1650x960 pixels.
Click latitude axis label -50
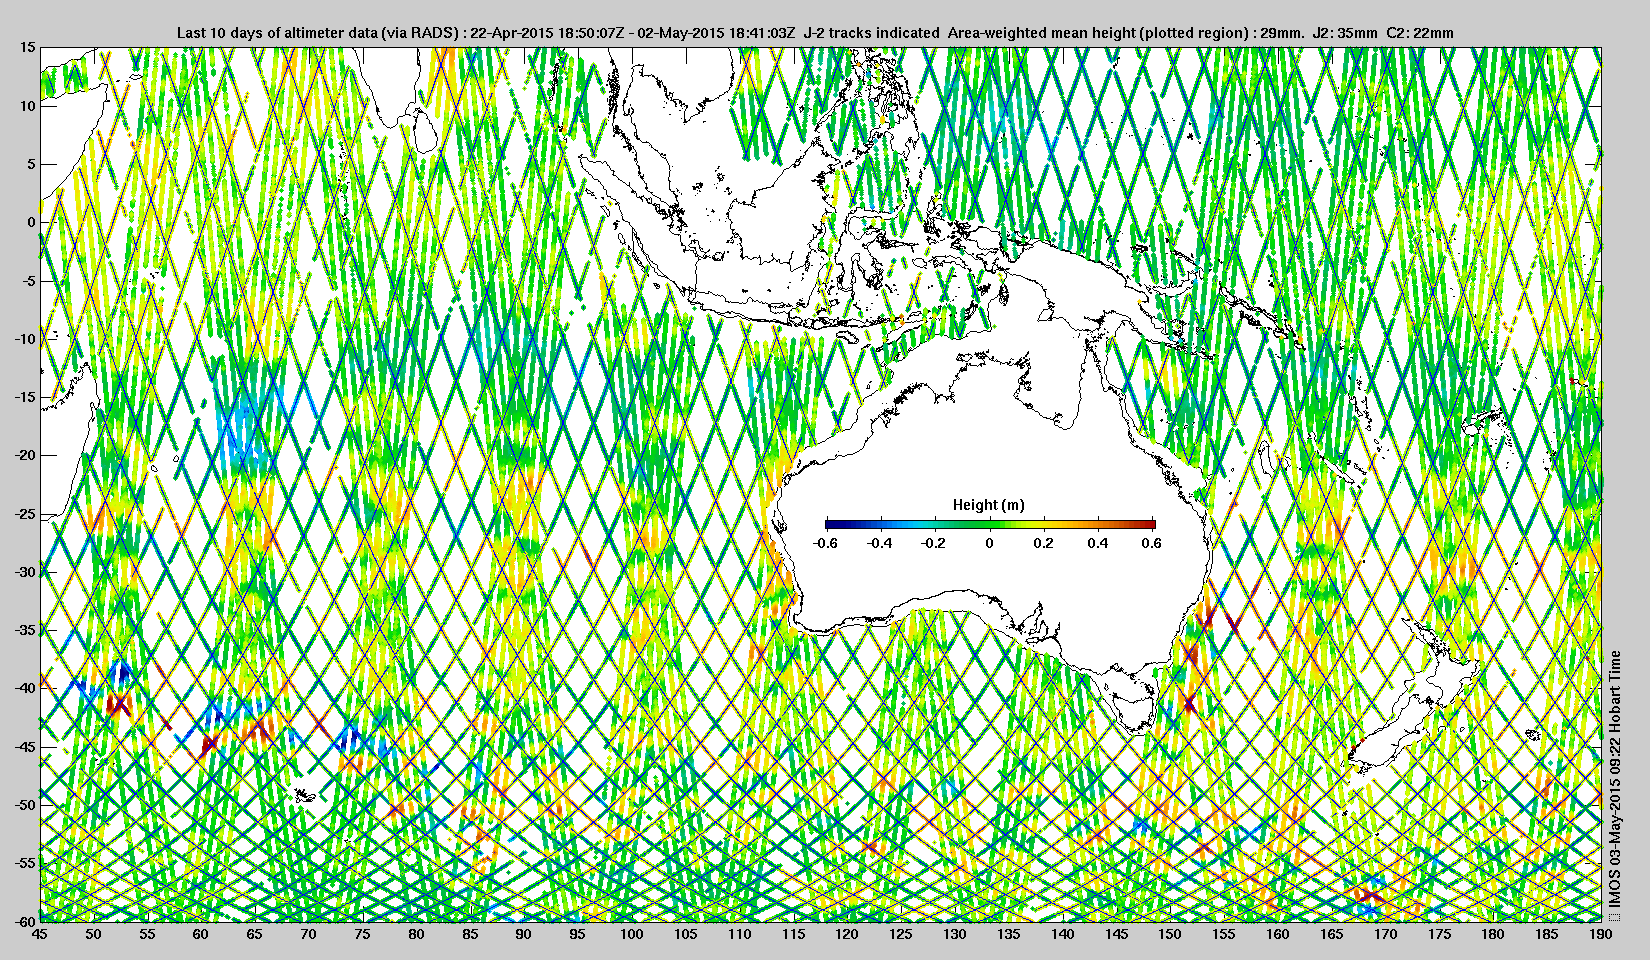pyautogui.click(x=25, y=805)
